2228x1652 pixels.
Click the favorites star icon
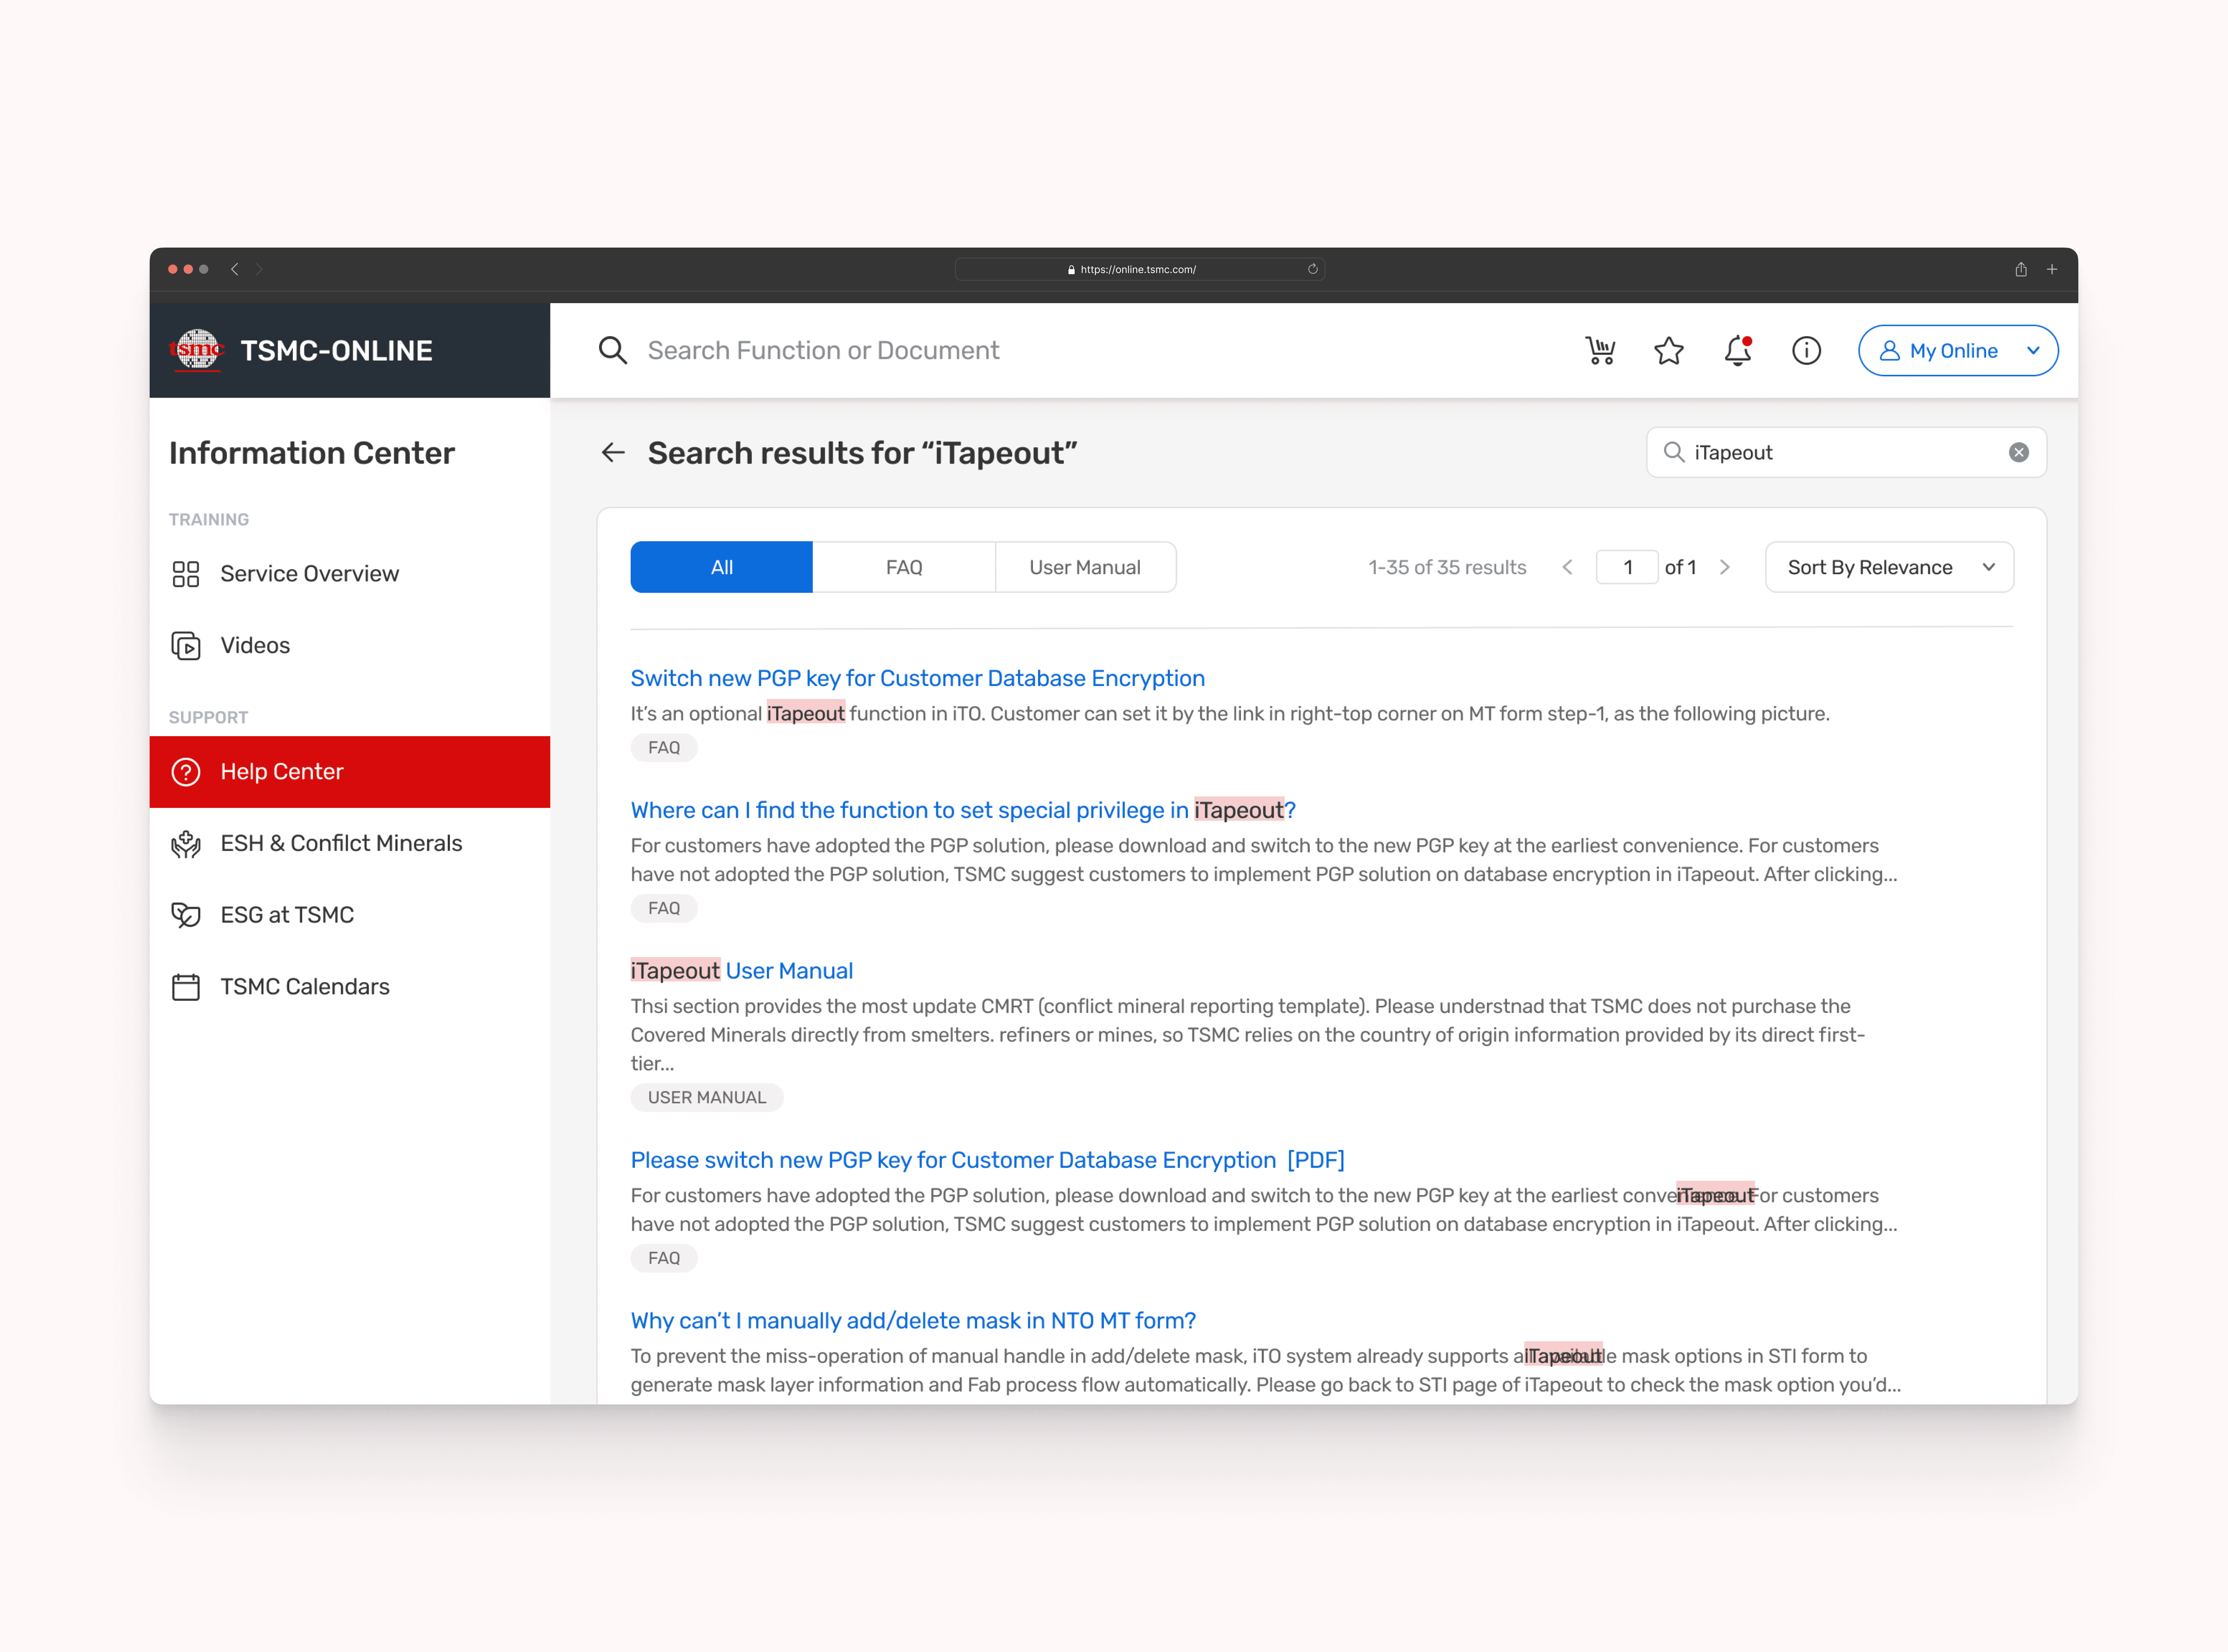pos(1669,350)
